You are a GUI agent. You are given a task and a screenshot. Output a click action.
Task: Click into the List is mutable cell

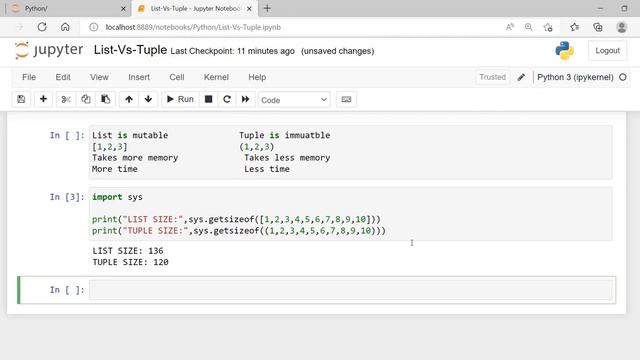click(351, 152)
